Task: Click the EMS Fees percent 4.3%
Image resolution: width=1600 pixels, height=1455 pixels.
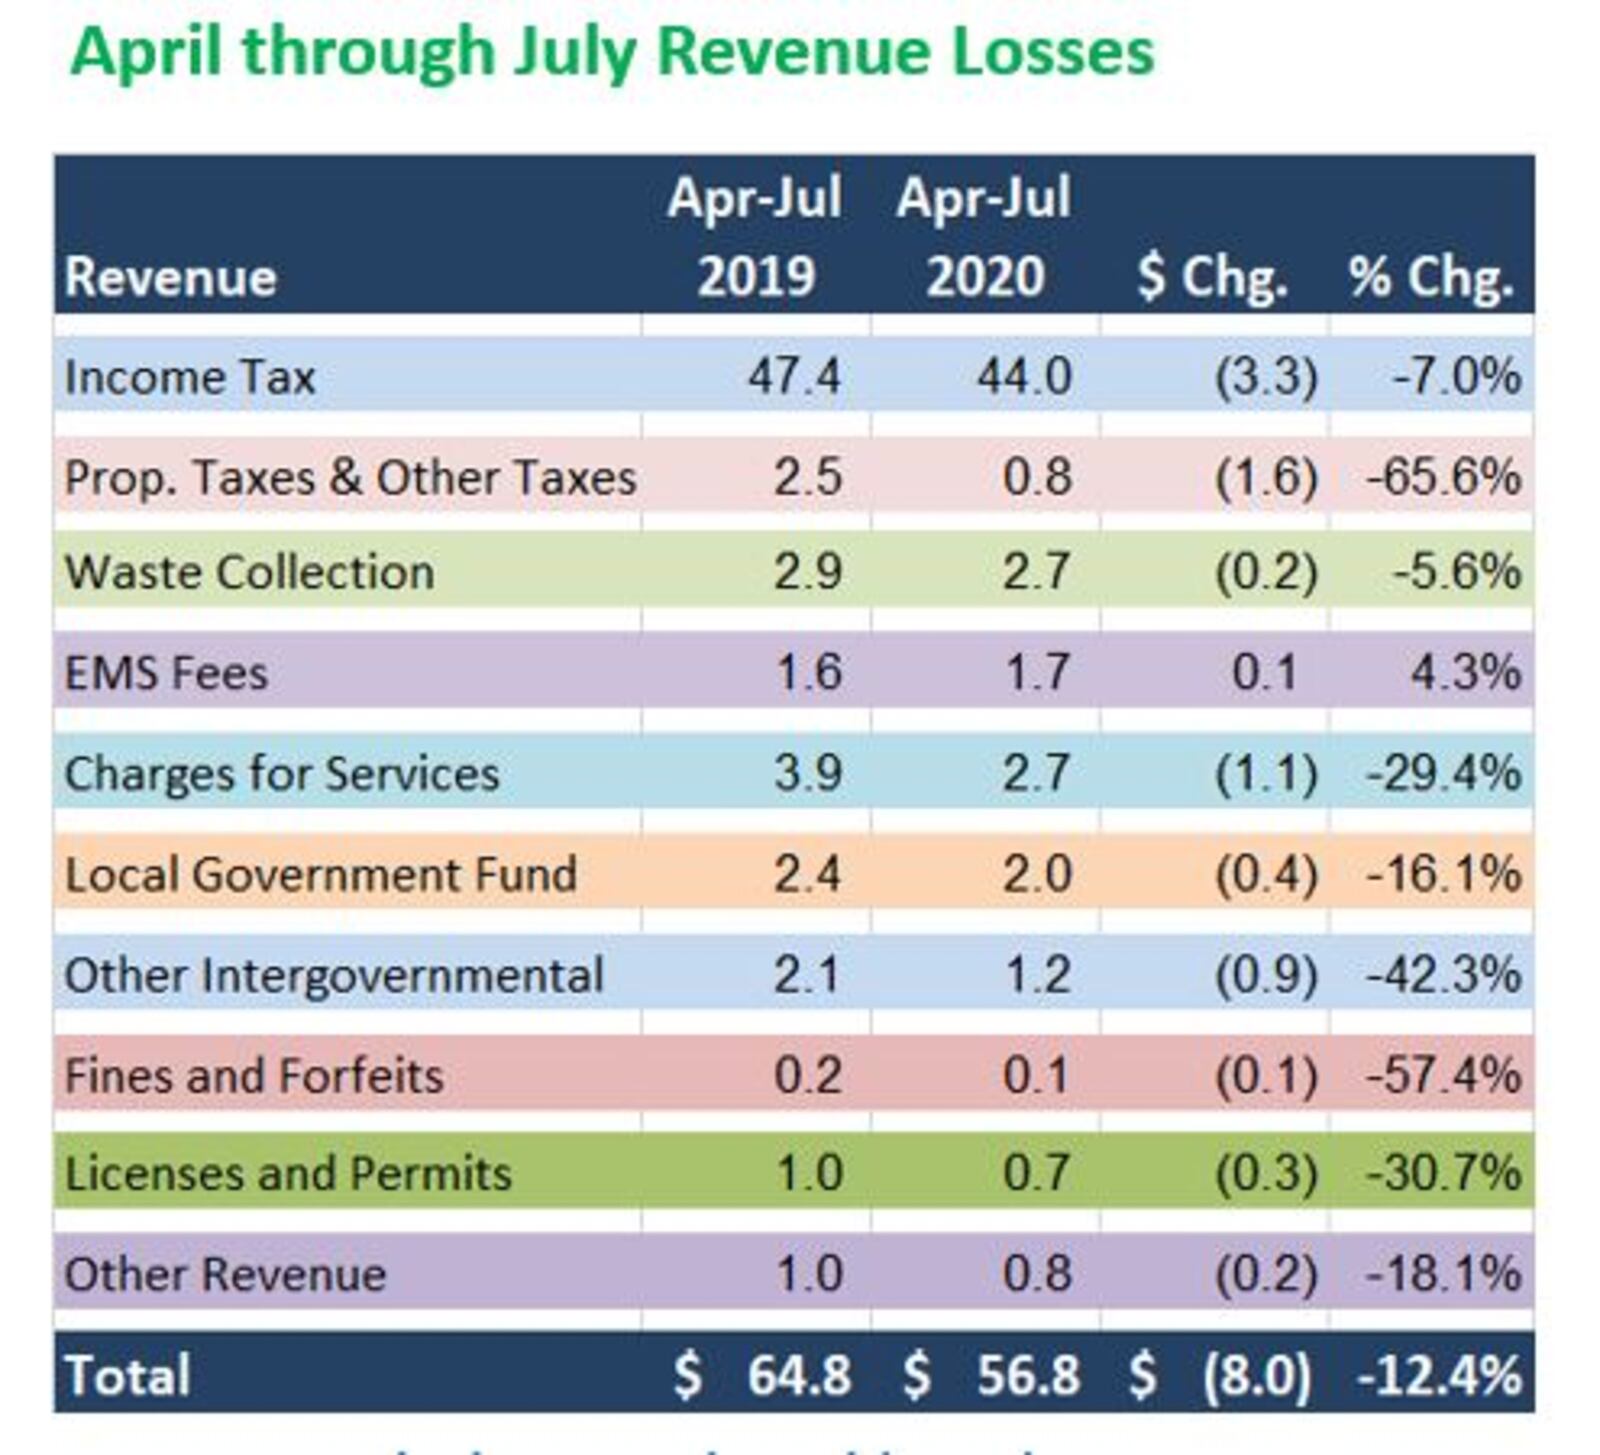Action: pos(1466,671)
